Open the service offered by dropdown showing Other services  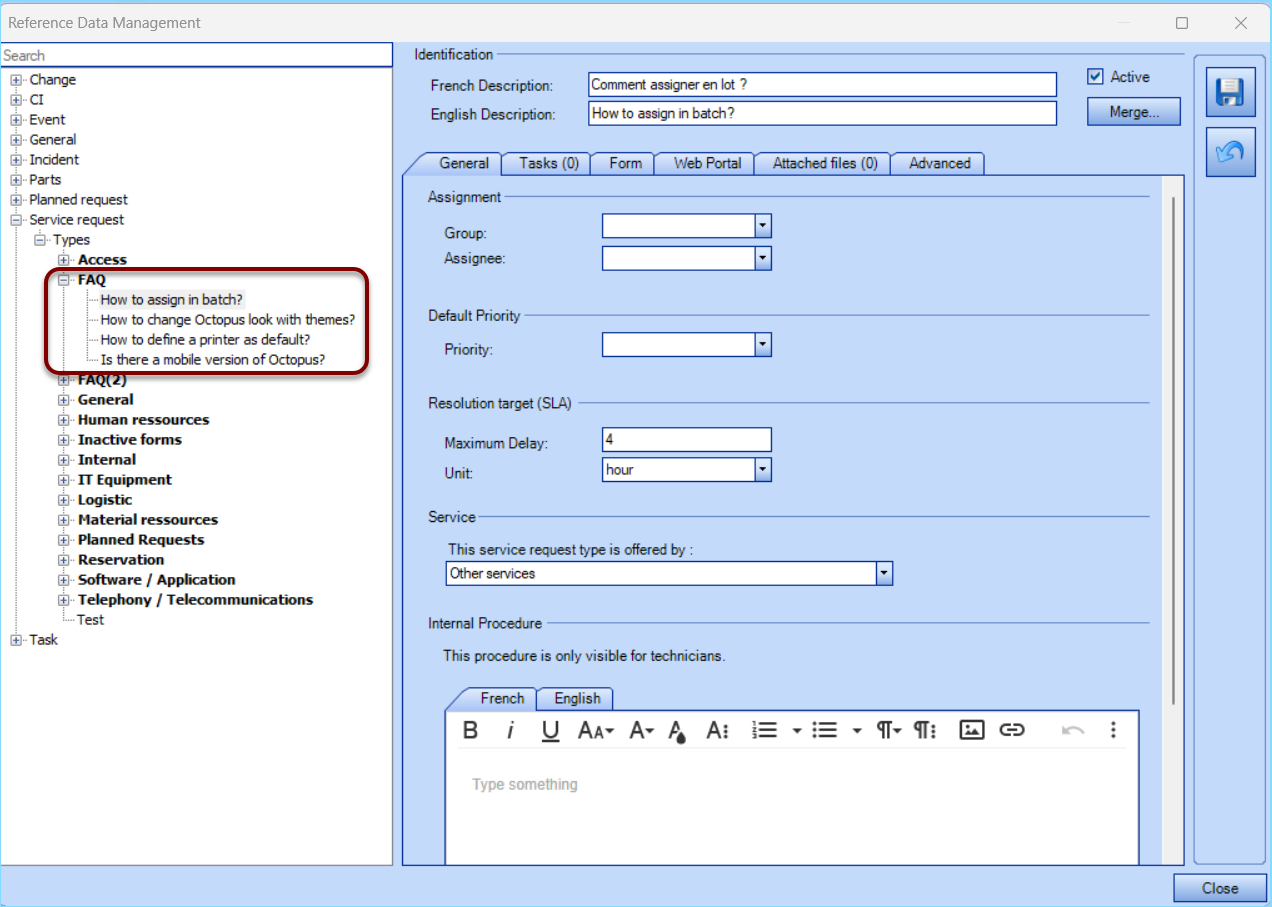coord(882,573)
